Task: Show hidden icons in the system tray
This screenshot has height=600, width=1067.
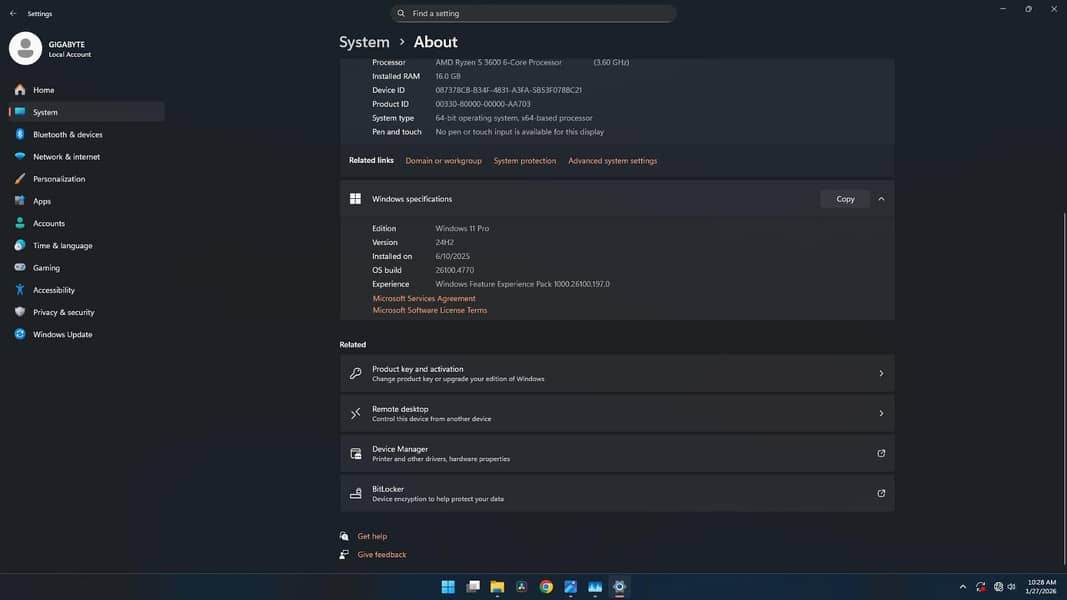Action: 963,587
